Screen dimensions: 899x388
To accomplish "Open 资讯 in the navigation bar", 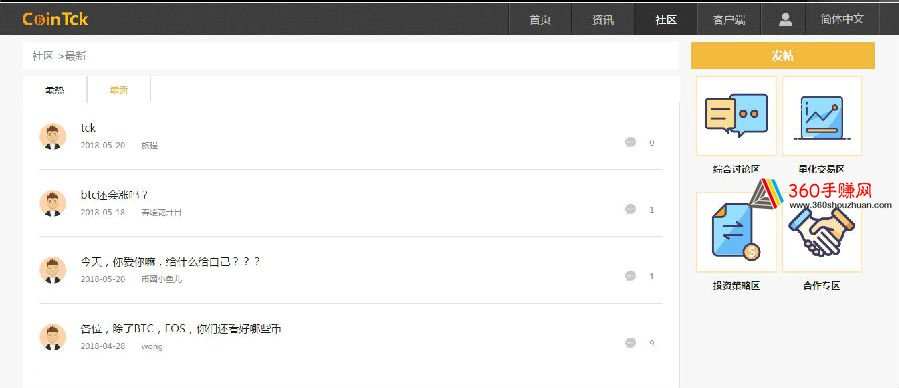I will click(x=603, y=19).
